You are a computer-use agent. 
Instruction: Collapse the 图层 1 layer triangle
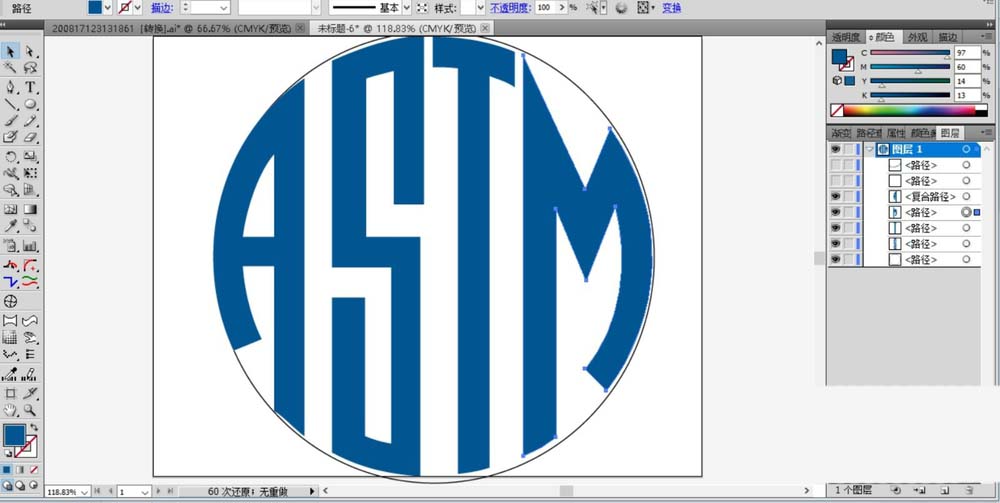[869, 149]
